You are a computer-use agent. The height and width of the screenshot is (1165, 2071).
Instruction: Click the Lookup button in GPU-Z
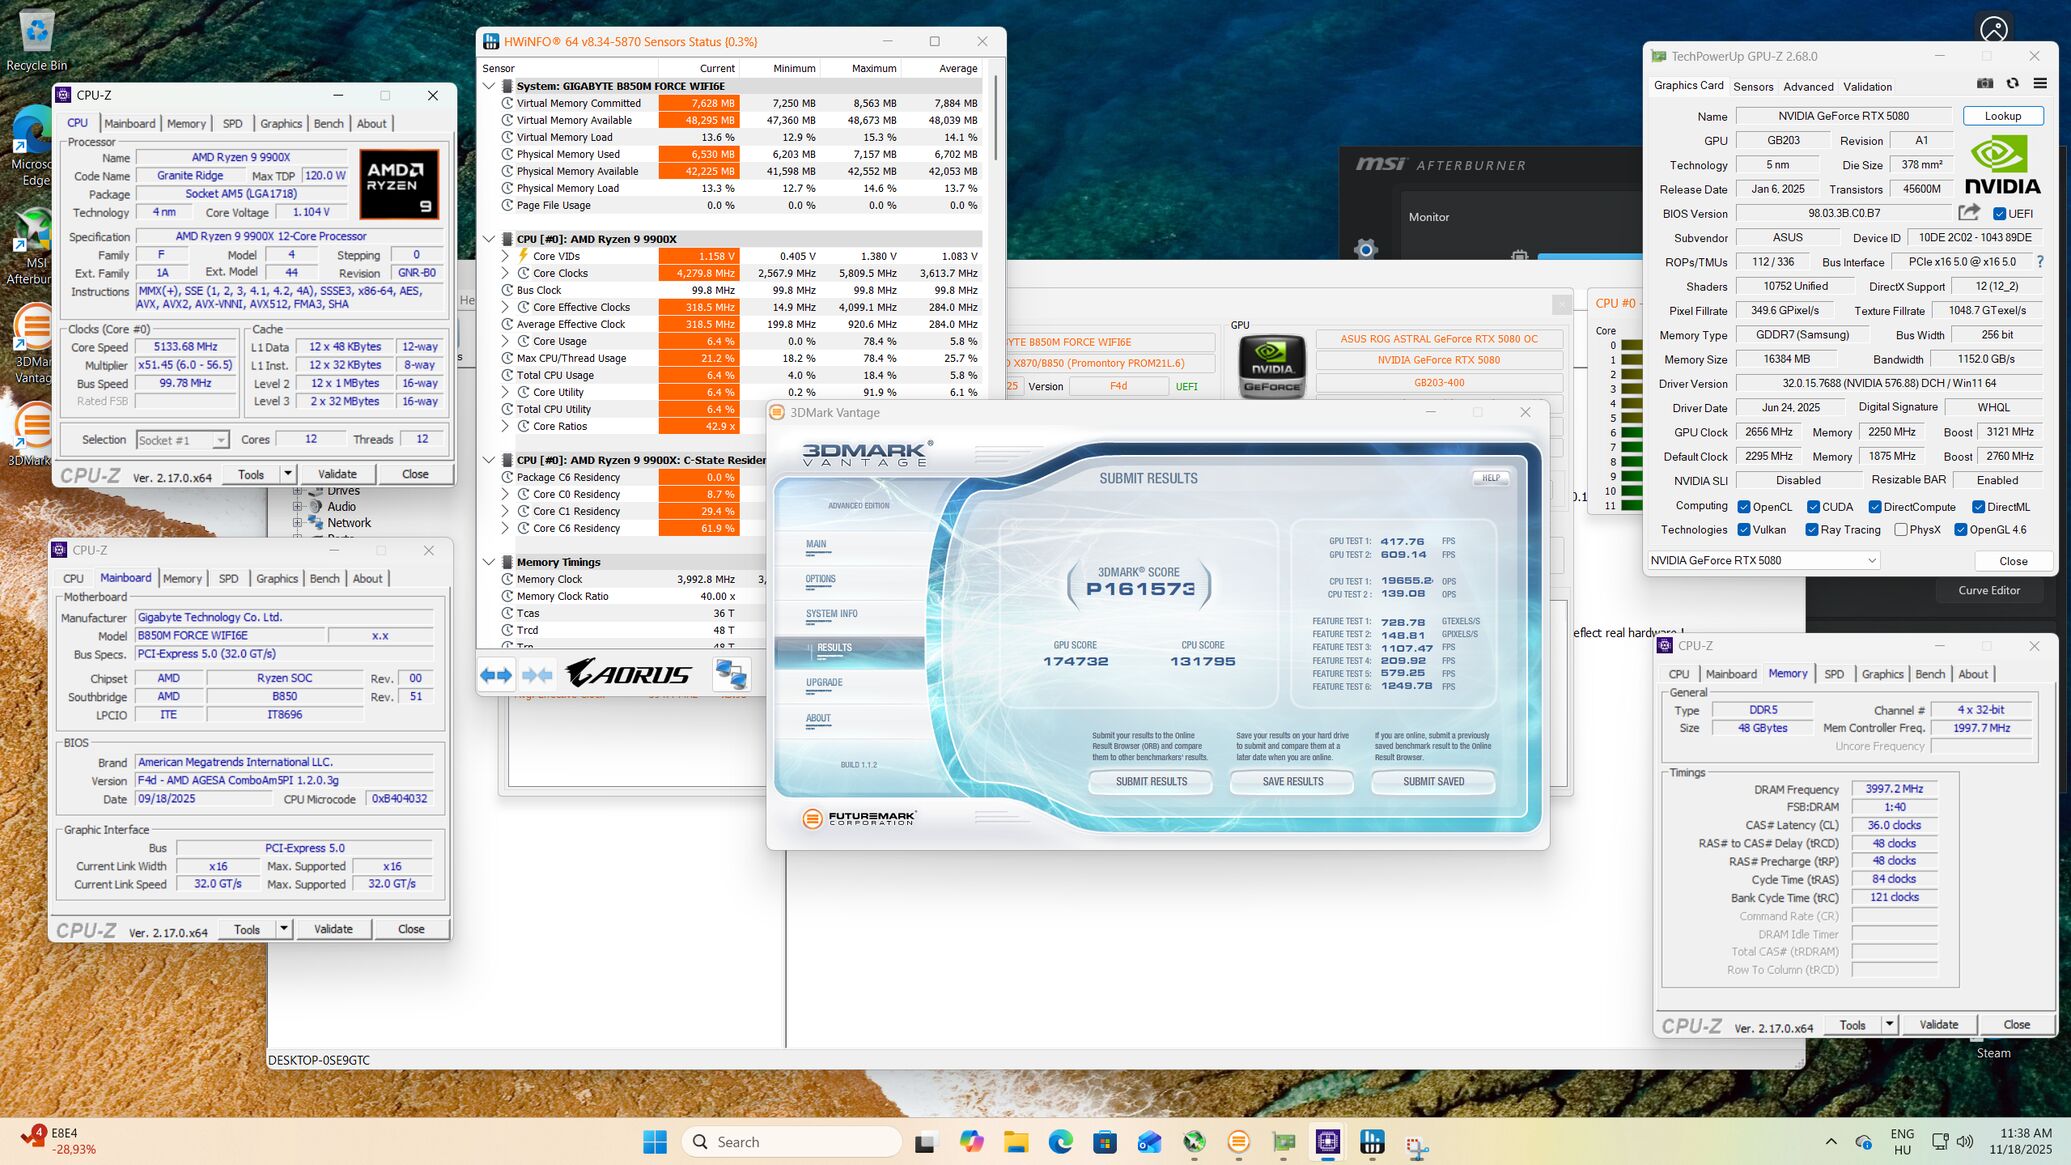[2002, 116]
